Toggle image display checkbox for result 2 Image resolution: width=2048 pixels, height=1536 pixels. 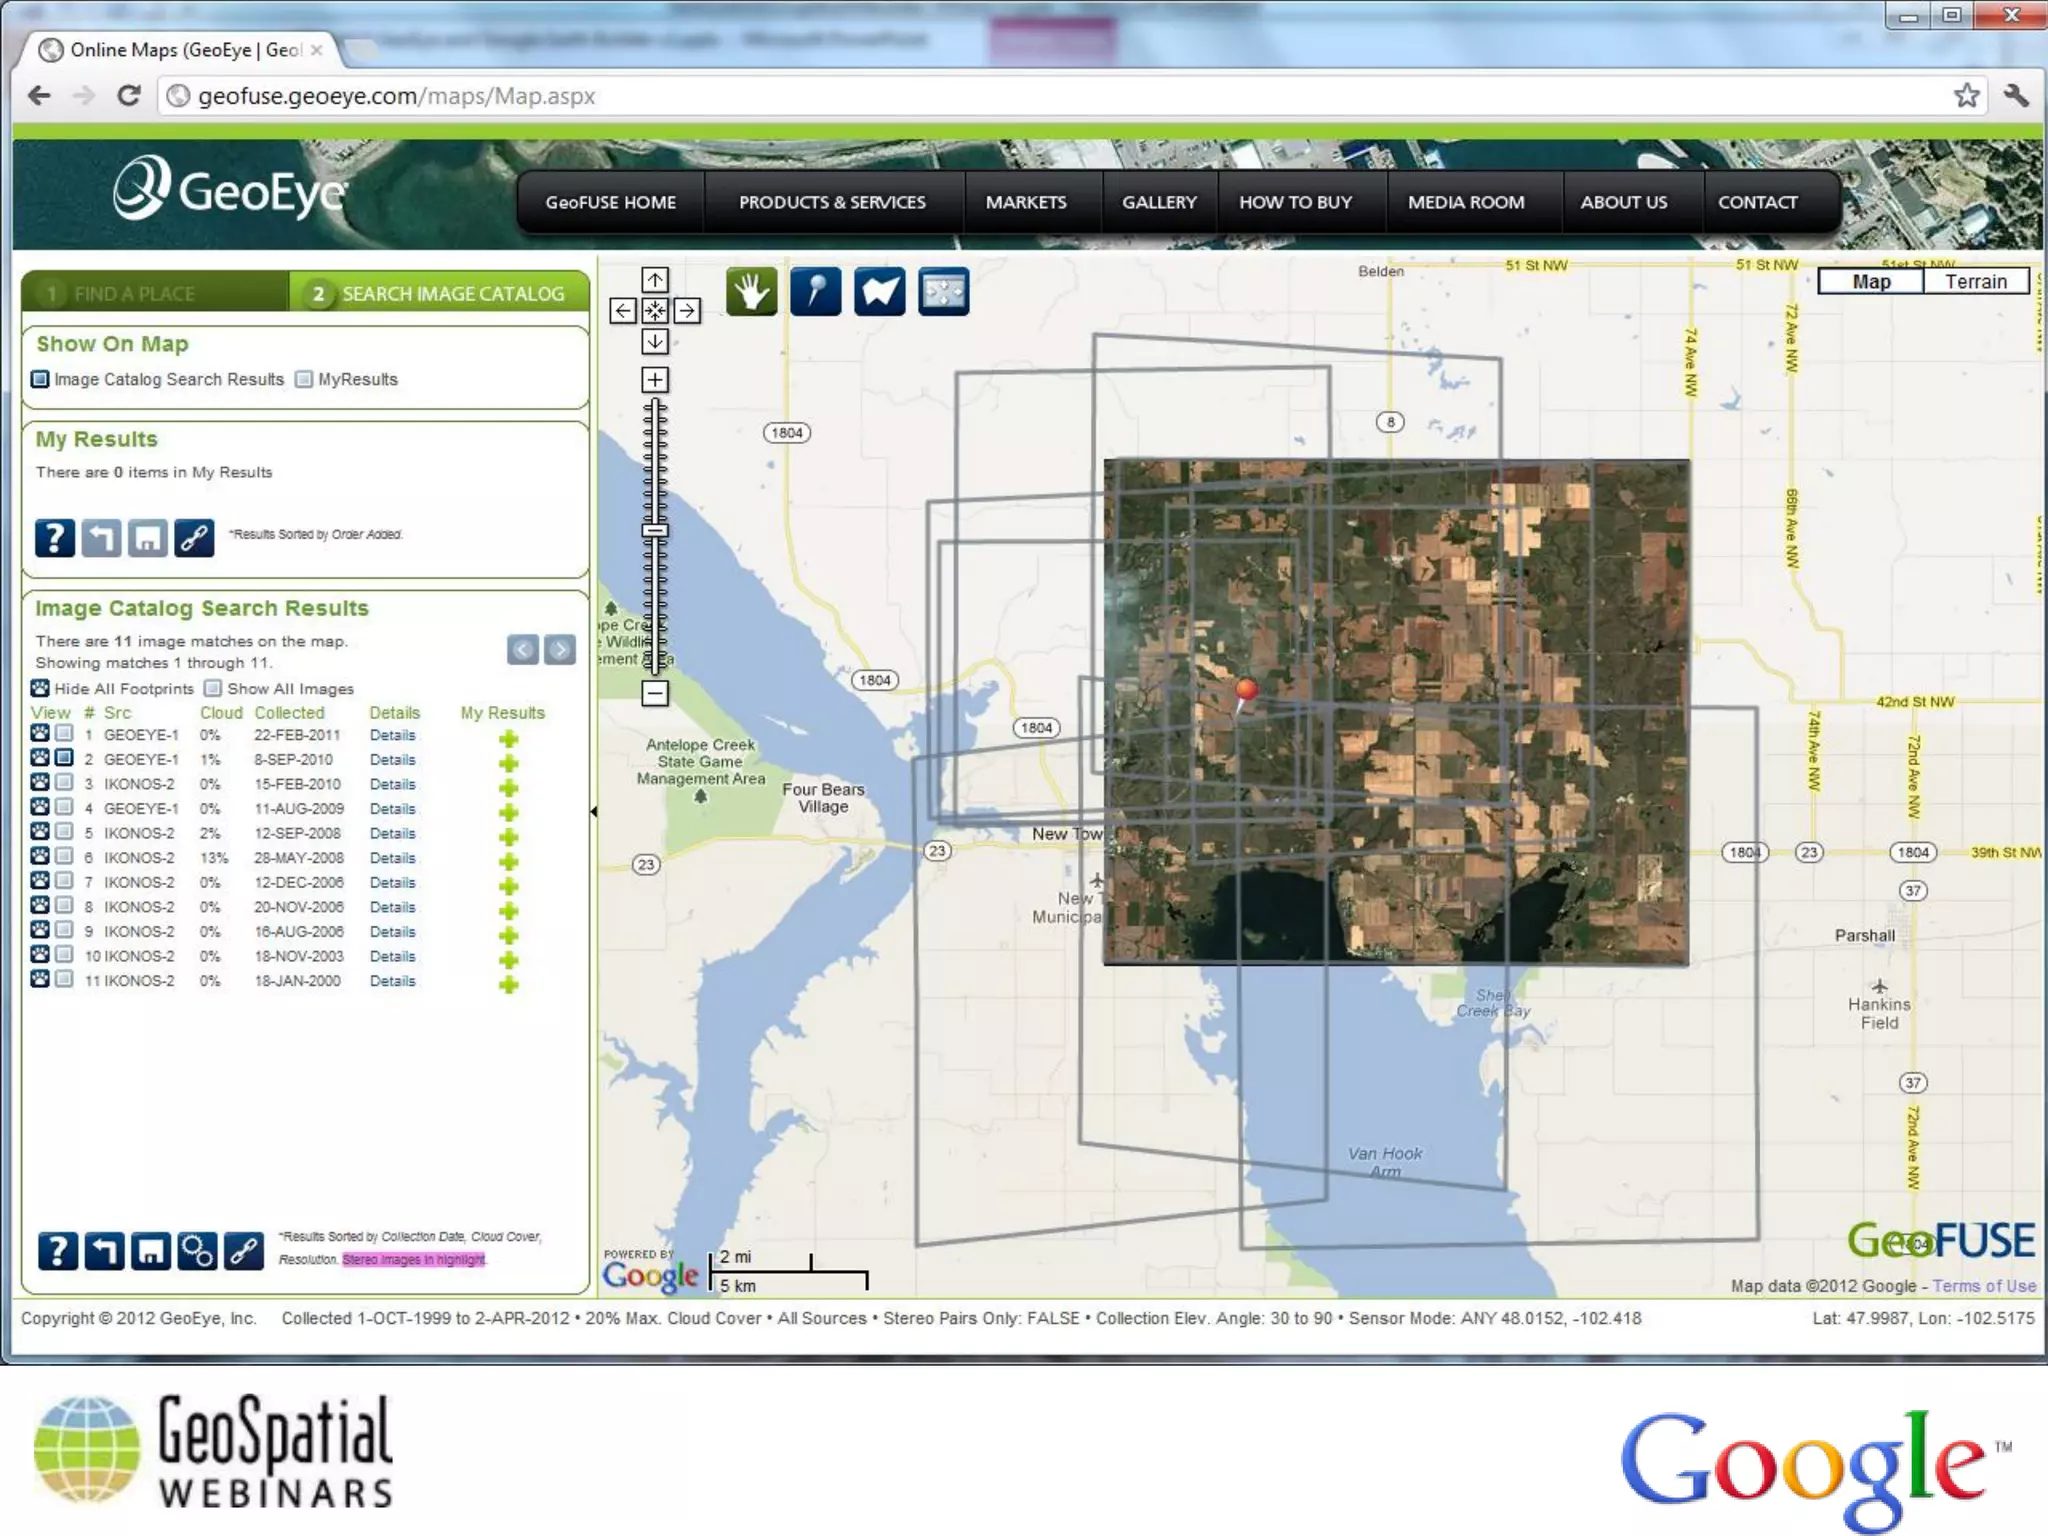pos(64,758)
